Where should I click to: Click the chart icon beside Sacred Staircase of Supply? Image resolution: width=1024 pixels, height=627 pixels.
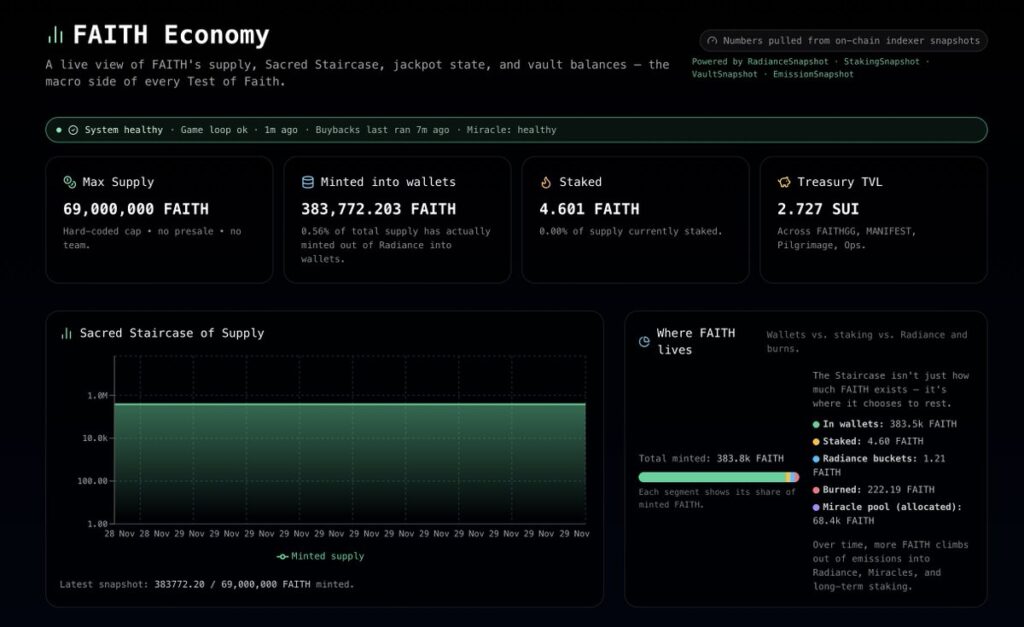pyautogui.click(x=66, y=333)
